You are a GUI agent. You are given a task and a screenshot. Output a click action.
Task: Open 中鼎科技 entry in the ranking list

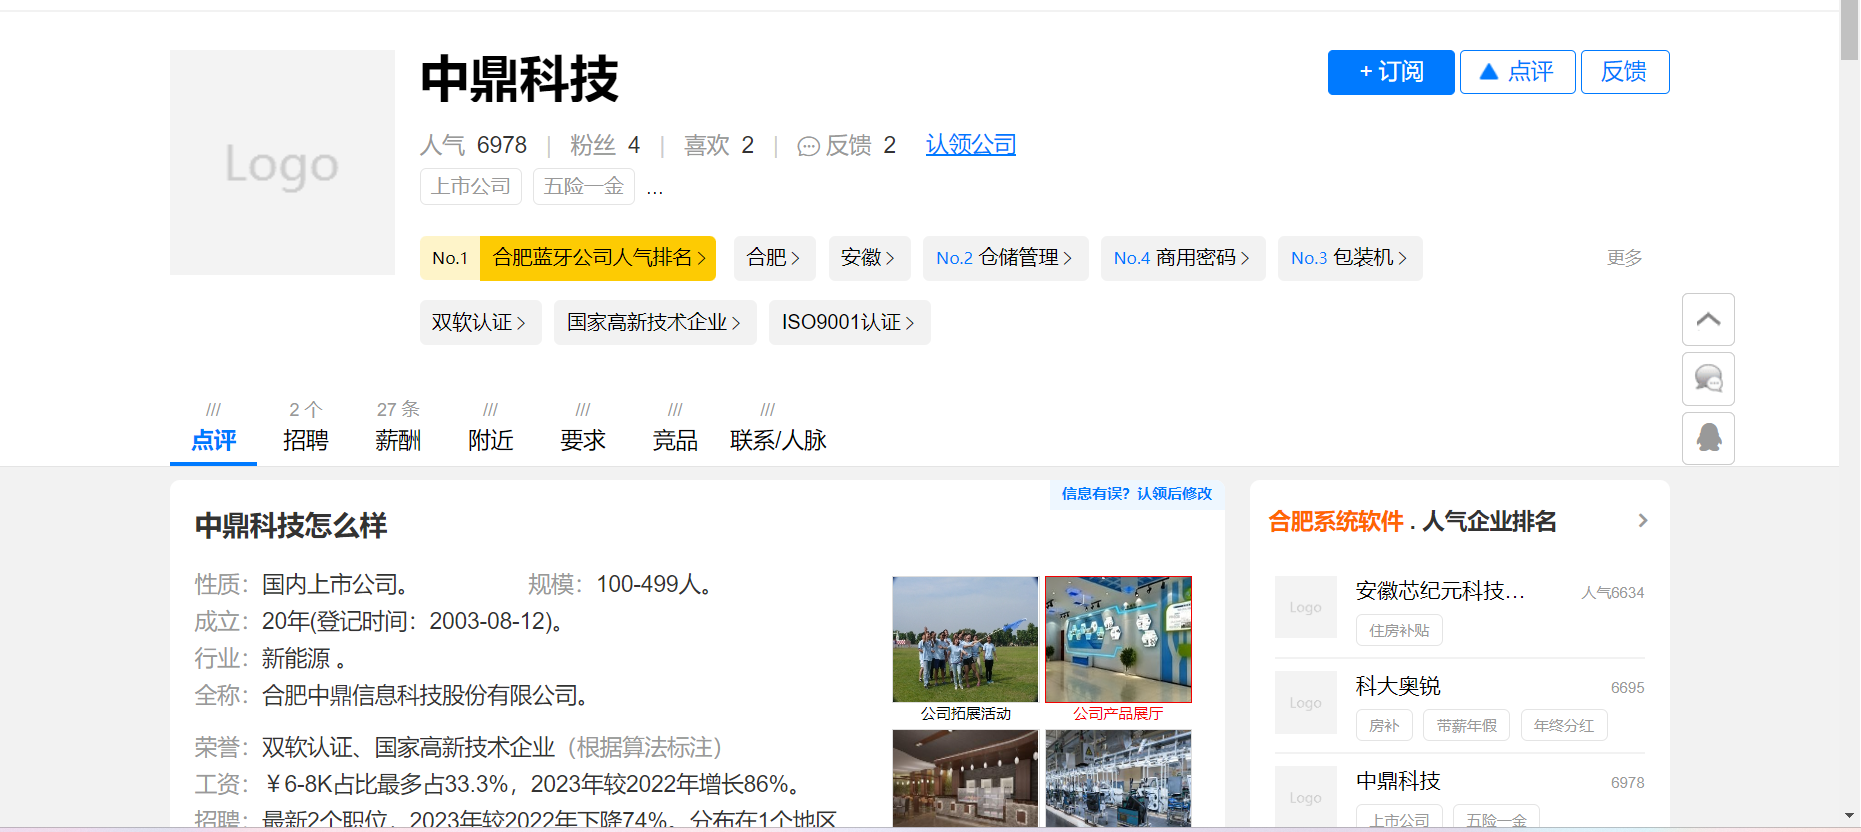[x=1398, y=781]
